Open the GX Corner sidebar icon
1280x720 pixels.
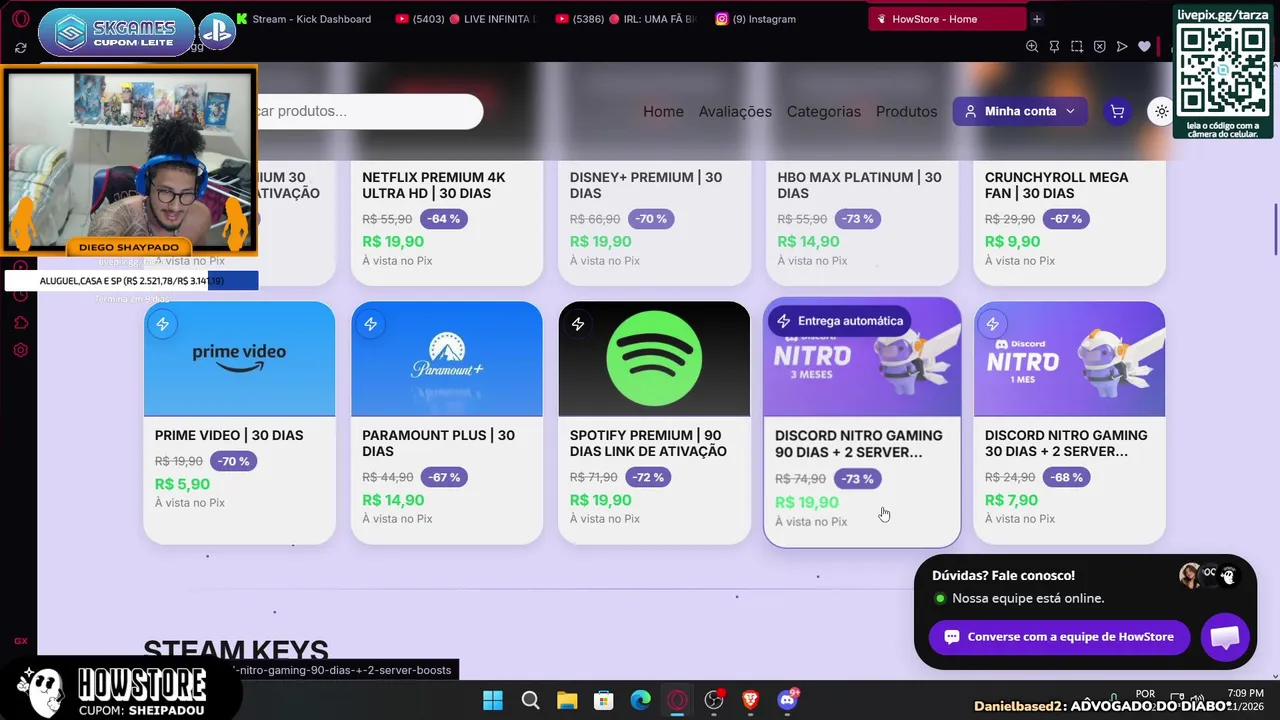click(20, 641)
